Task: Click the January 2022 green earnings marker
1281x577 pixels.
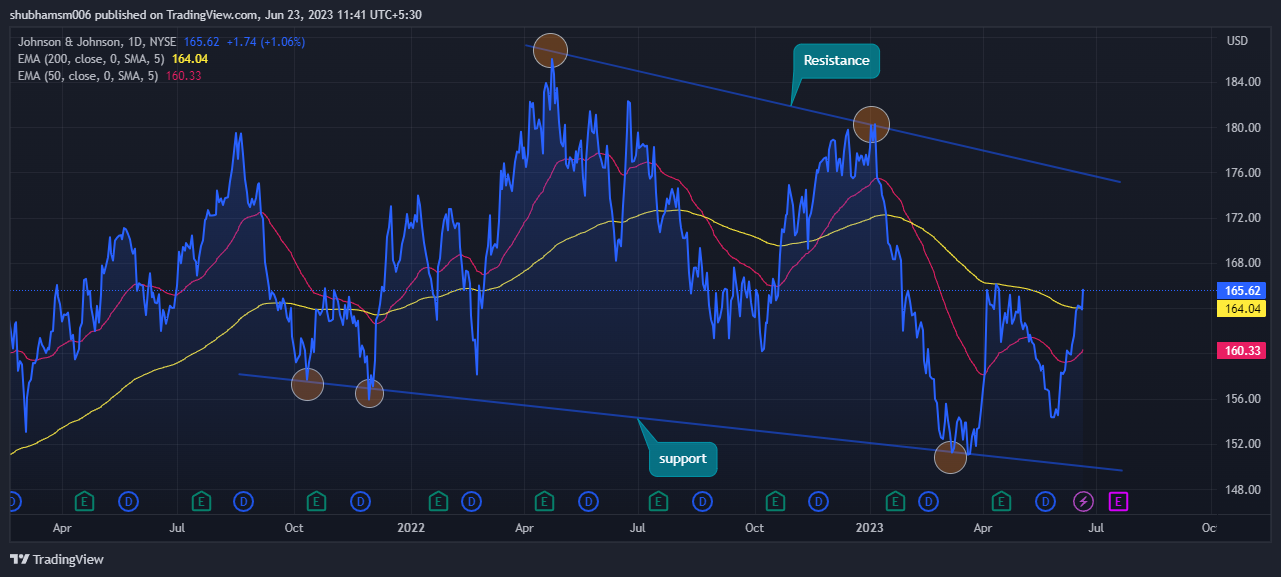Action: coord(438,500)
